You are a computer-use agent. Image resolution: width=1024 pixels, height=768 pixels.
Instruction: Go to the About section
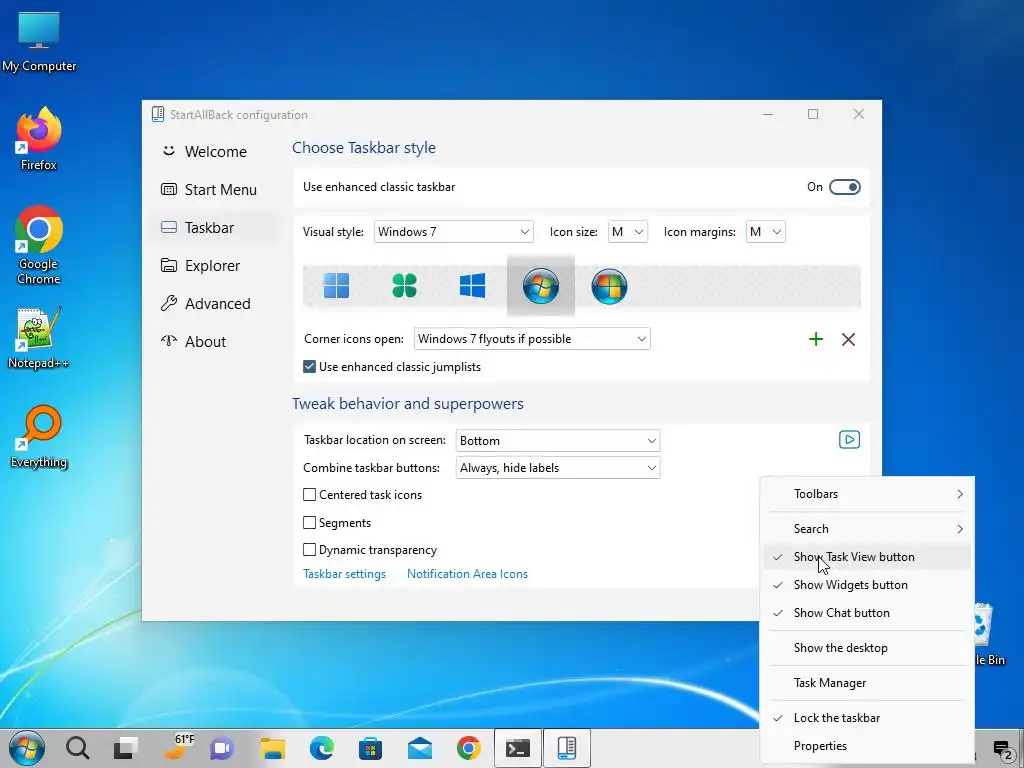coord(215,341)
